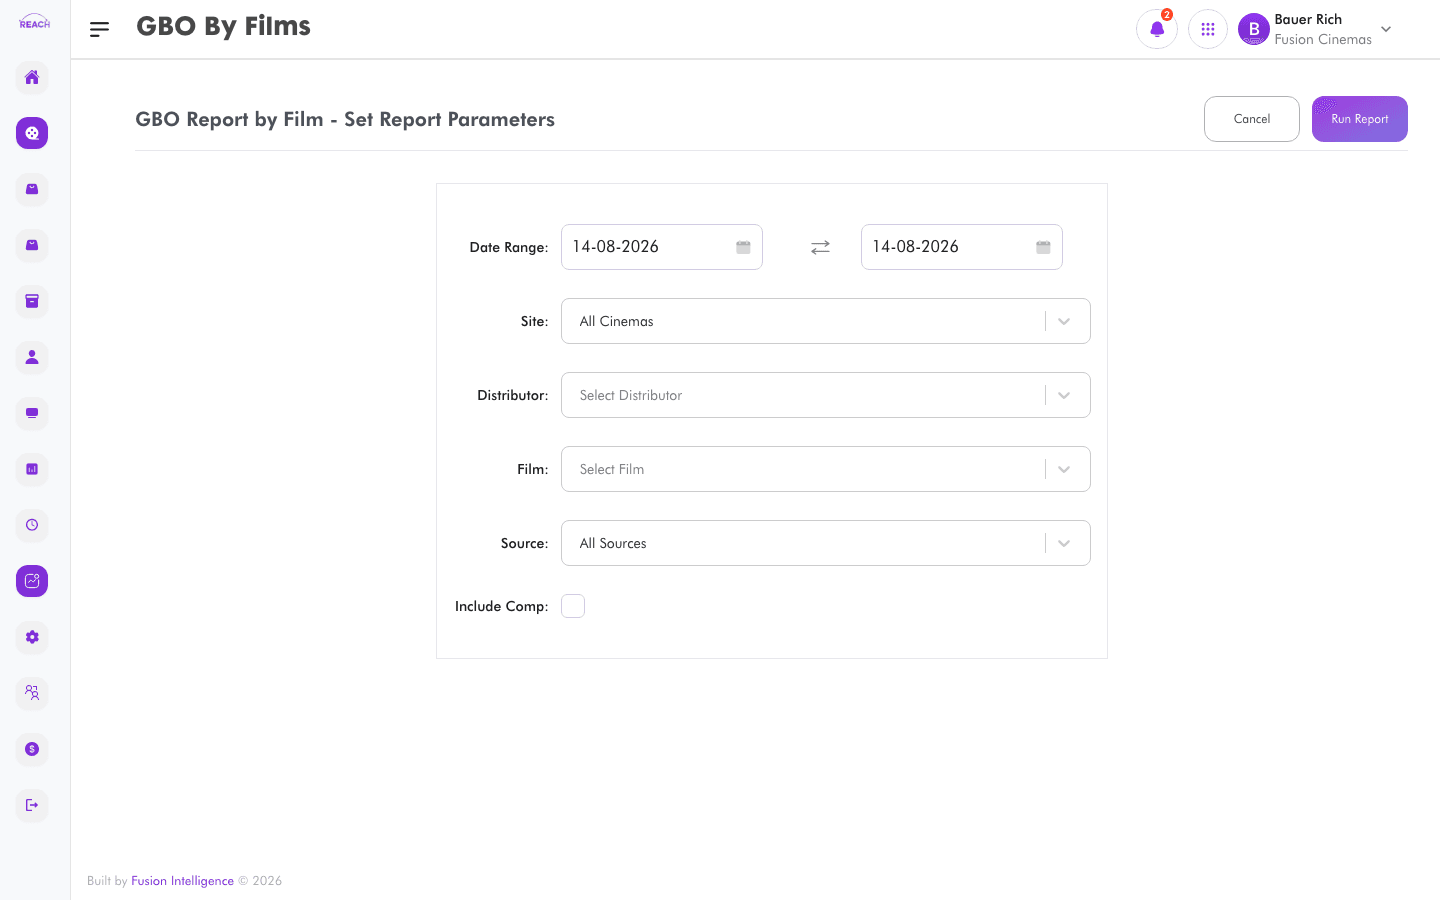Viewport: 1440px width, 900px height.
Task: Click the clock icon in sidebar
Action: [x=32, y=525]
